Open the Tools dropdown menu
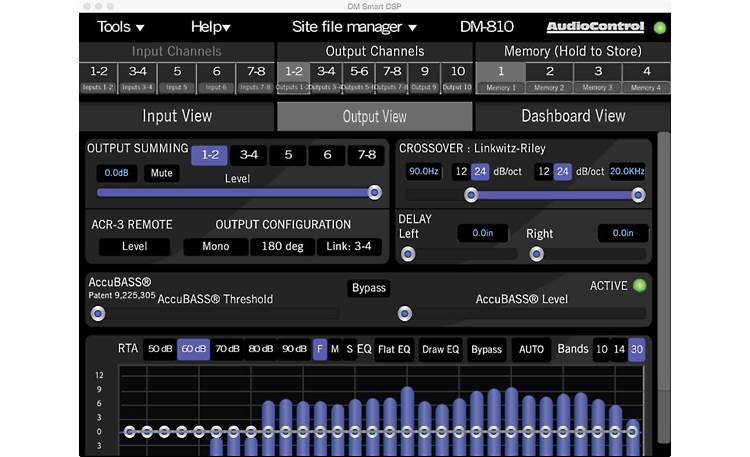Image resolution: width=750 pixels, height=457 pixels. 121,27
